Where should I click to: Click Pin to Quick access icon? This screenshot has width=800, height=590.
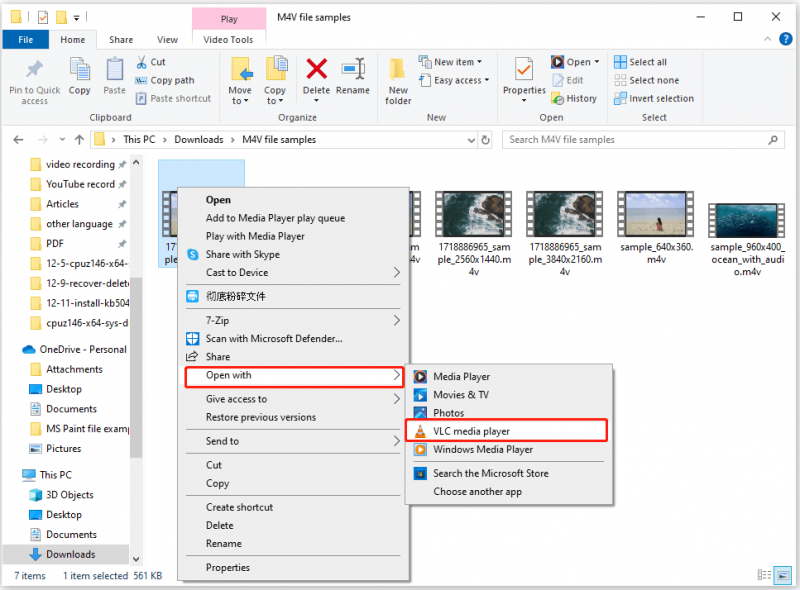pos(35,69)
